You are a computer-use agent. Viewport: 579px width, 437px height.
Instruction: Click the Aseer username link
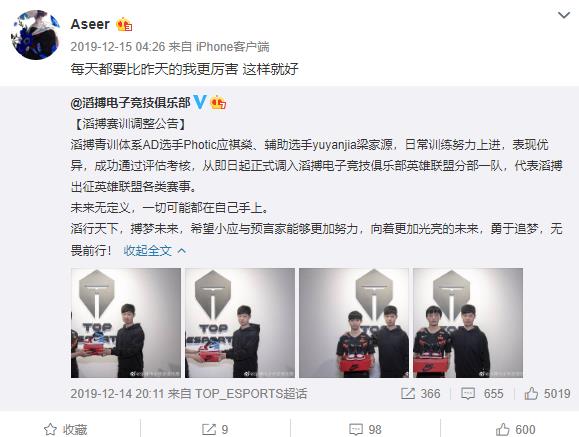[x=90, y=24]
